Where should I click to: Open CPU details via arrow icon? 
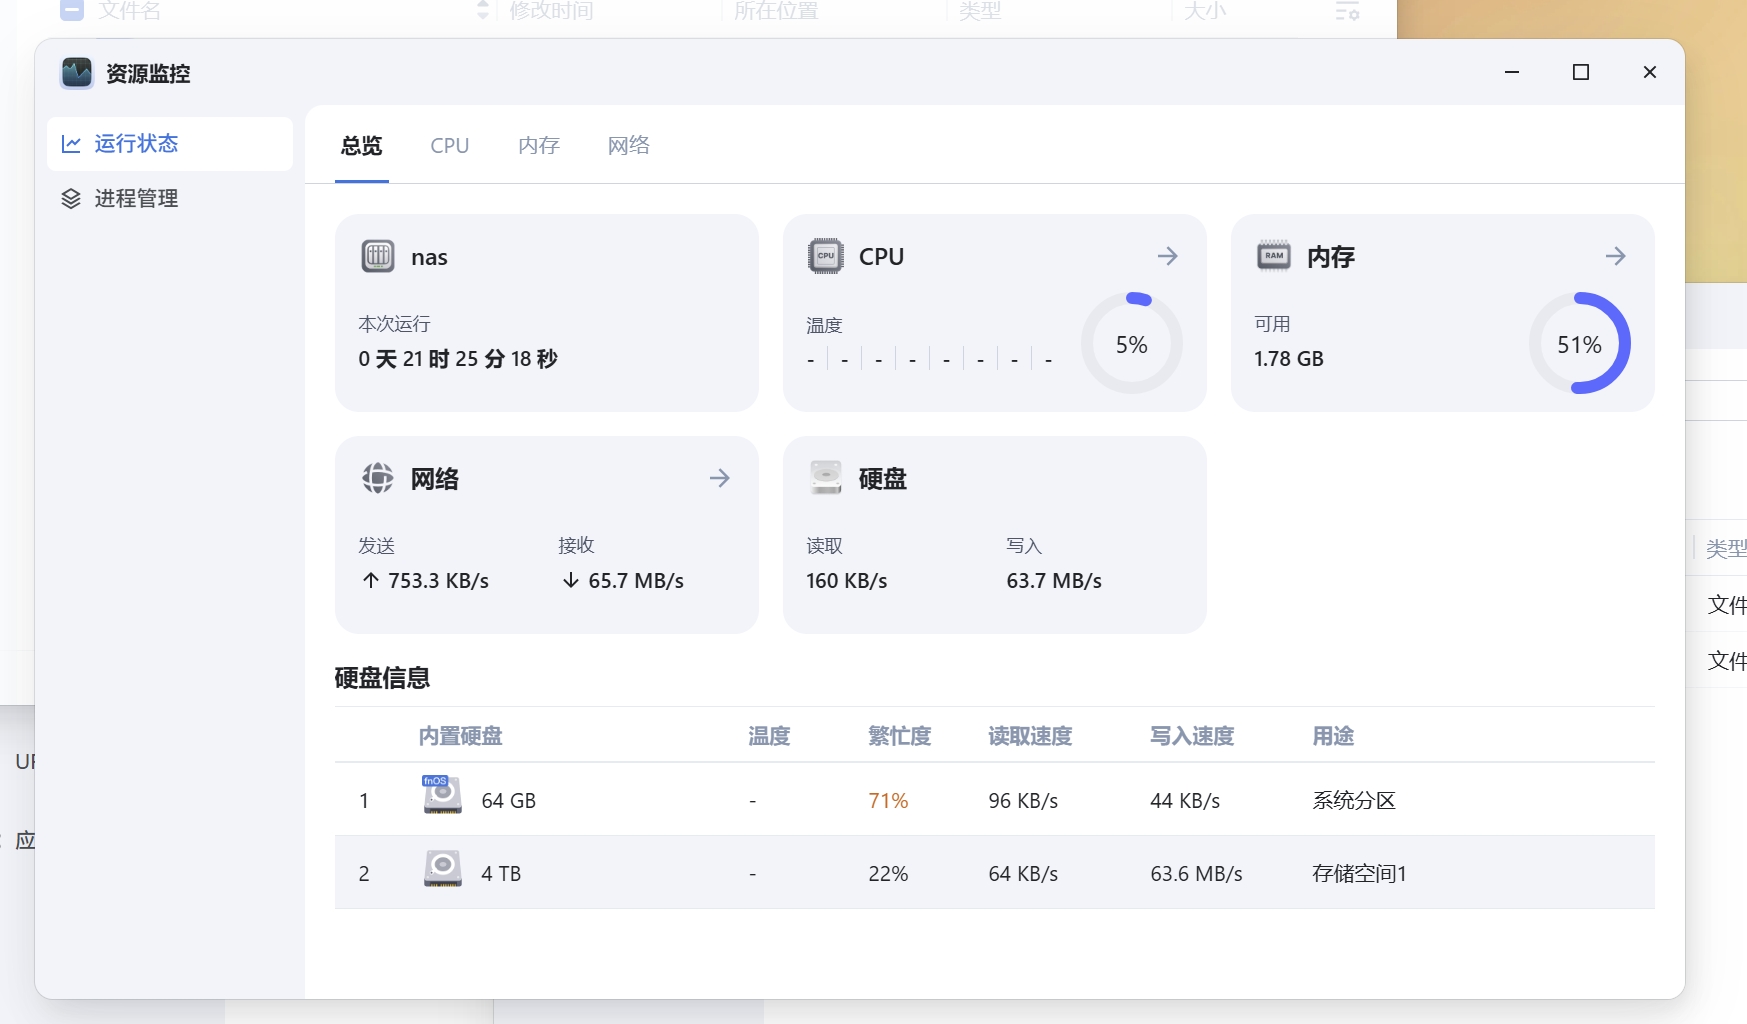click(x=1167, y=256)
